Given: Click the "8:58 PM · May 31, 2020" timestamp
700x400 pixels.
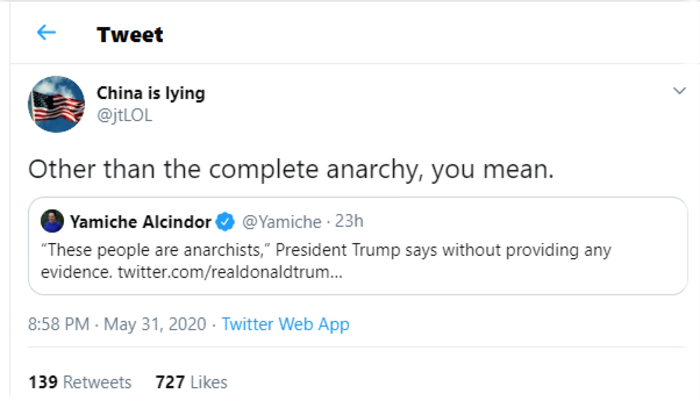Looking at the screenshot, I should 118,324.
